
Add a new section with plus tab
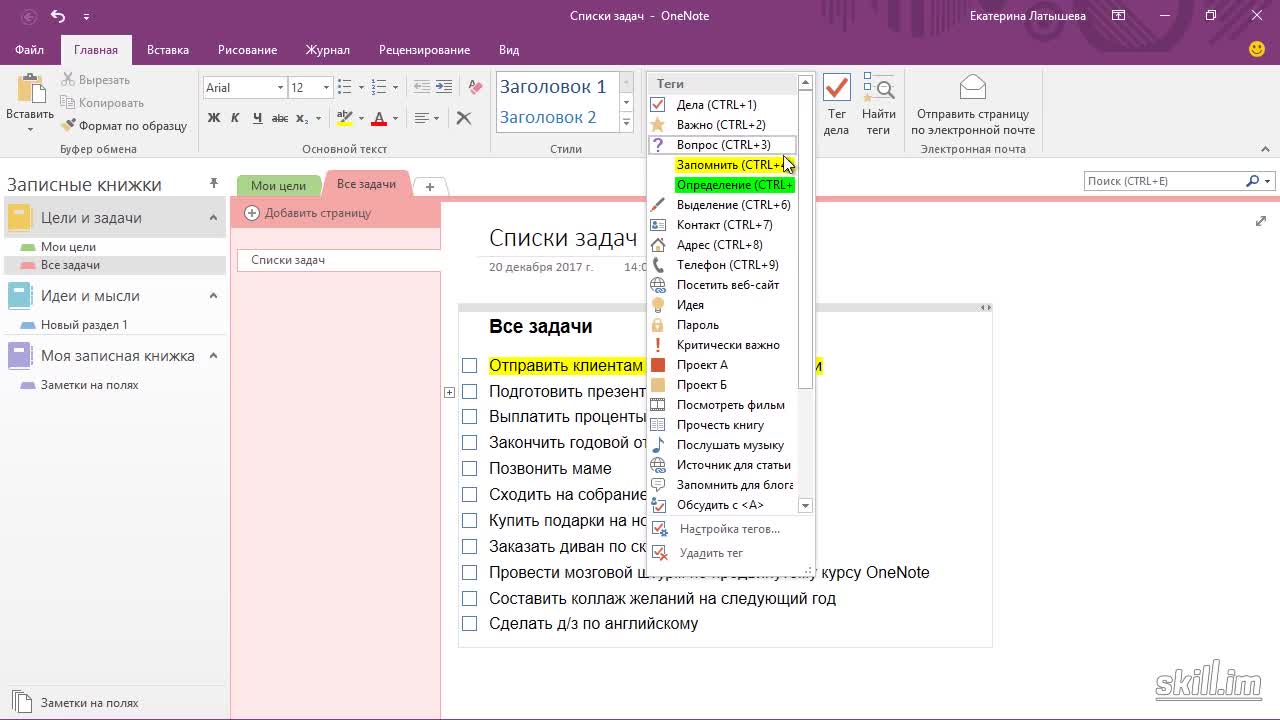(429, 187)
